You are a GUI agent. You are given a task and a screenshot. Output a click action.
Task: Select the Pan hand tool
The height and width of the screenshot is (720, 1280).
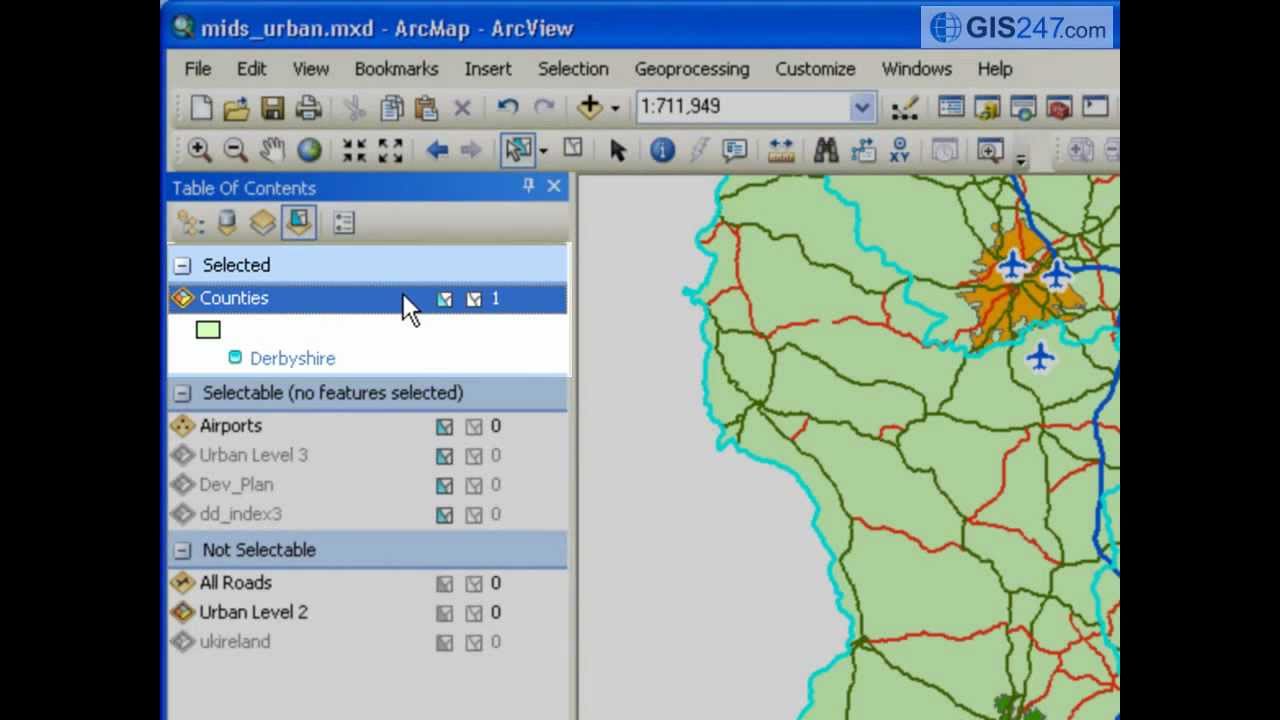(x=272, y=150)
